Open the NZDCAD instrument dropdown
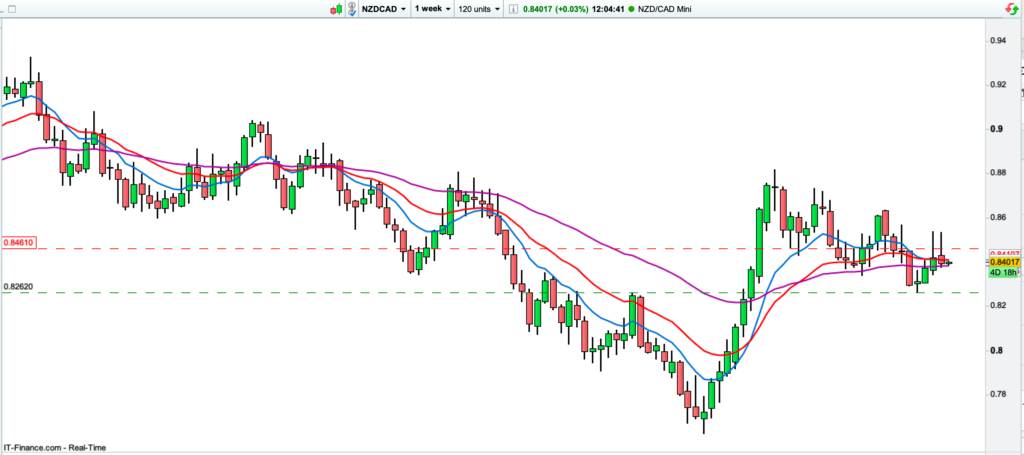 coord(385,9)
